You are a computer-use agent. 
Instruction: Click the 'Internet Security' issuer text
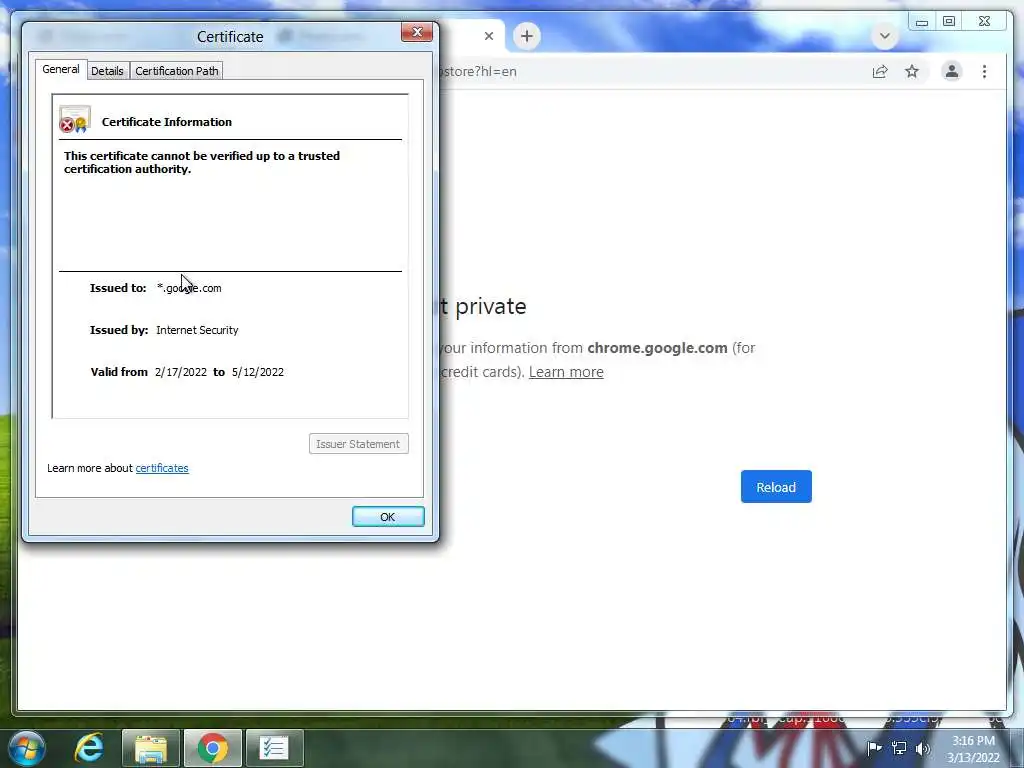tap(197, 330)
